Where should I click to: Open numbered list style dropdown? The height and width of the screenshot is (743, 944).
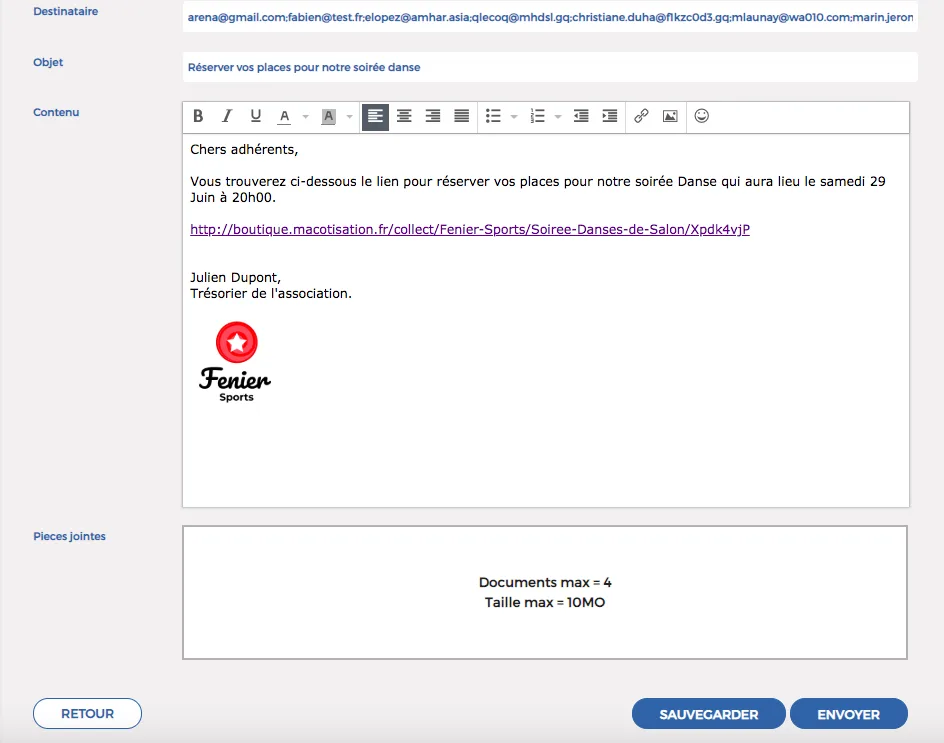(558, 116)
